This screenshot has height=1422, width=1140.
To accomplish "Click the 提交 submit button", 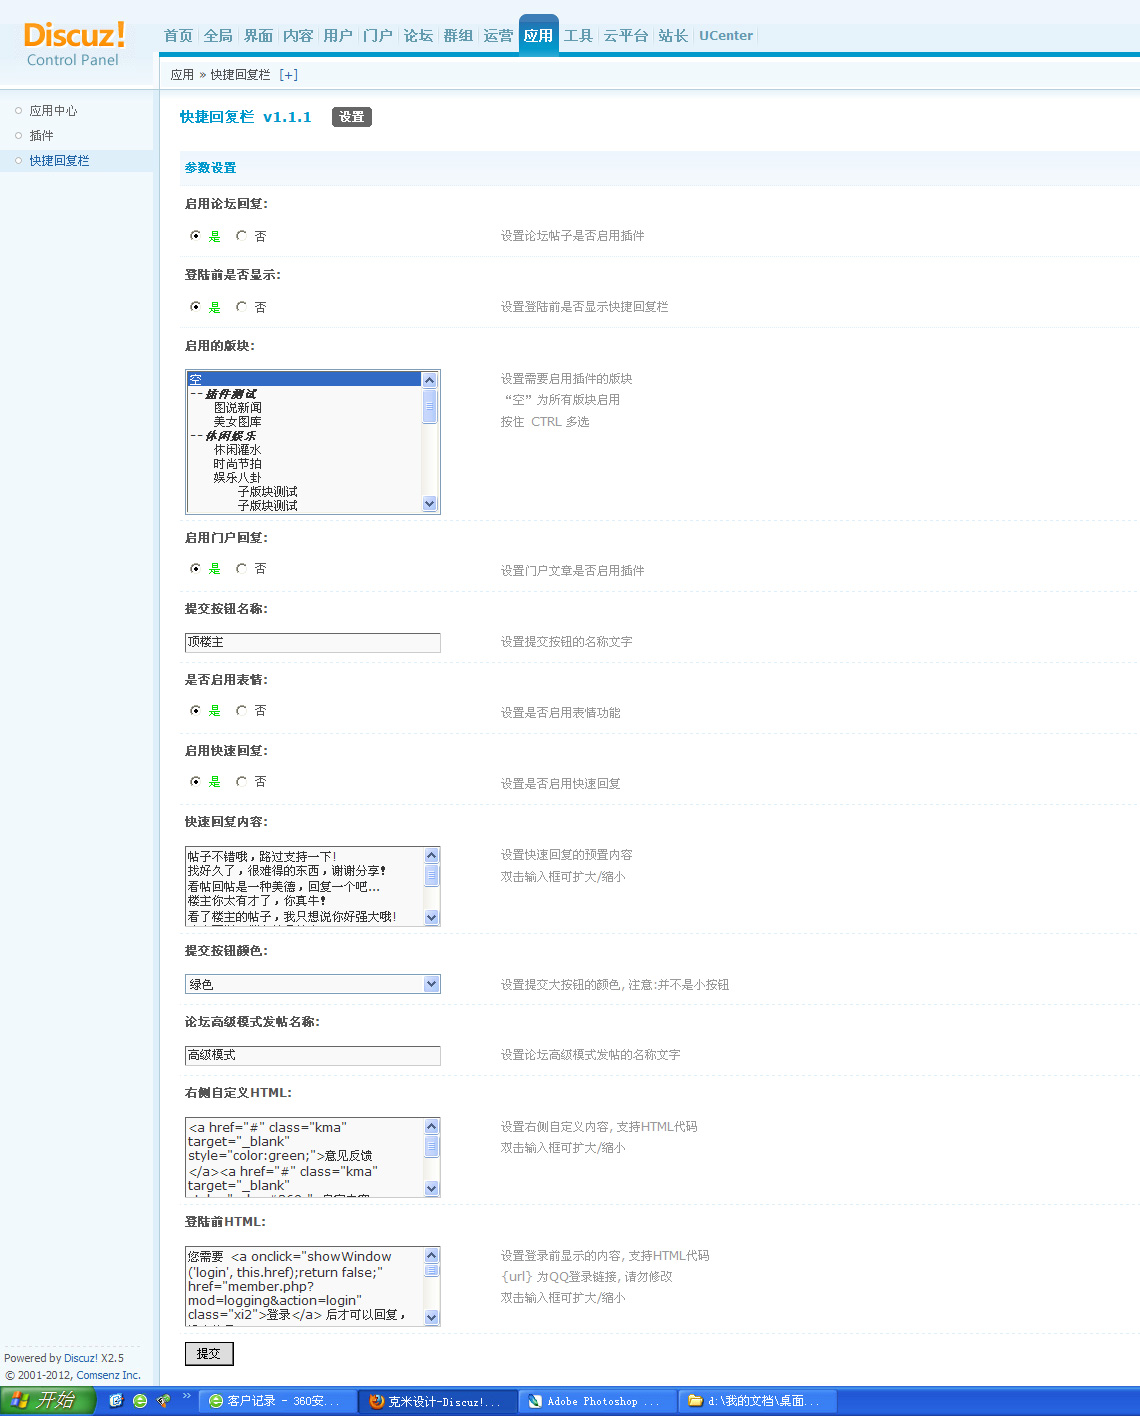I will pyautogui.click(x=209, y=1354).
